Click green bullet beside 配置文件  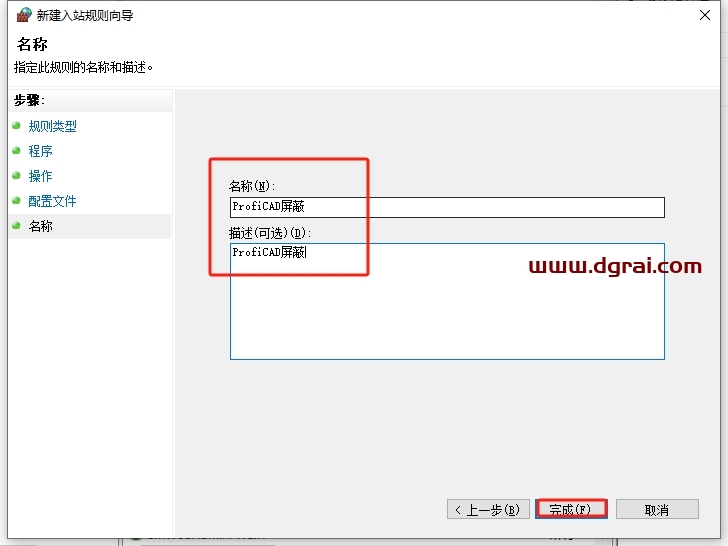tap(17, 201)
